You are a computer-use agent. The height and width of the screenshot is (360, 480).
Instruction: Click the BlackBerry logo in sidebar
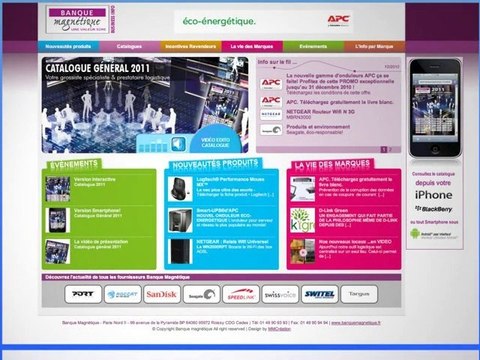(434, 209)
